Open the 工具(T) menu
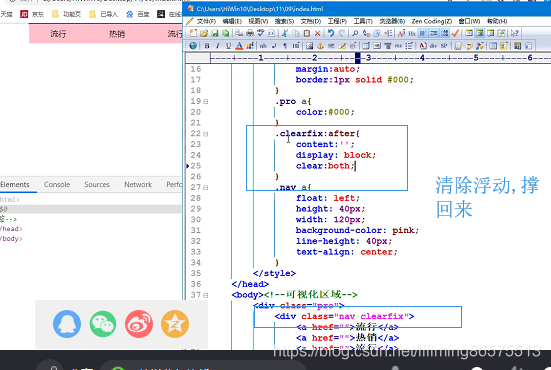The height and width of the screenshot is (370, 551). tap(363, 21)
